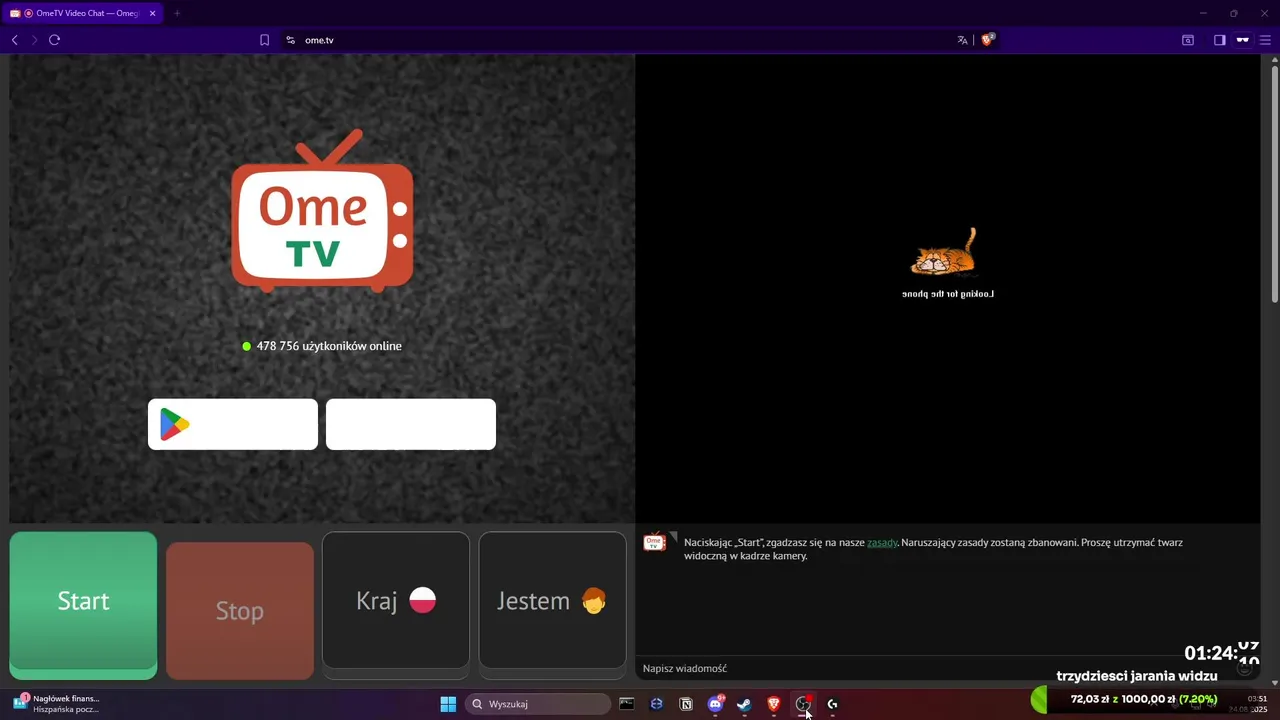Open OBS Studio taskbar icon
The image size is (1280, 720).
tap(803, 704)
